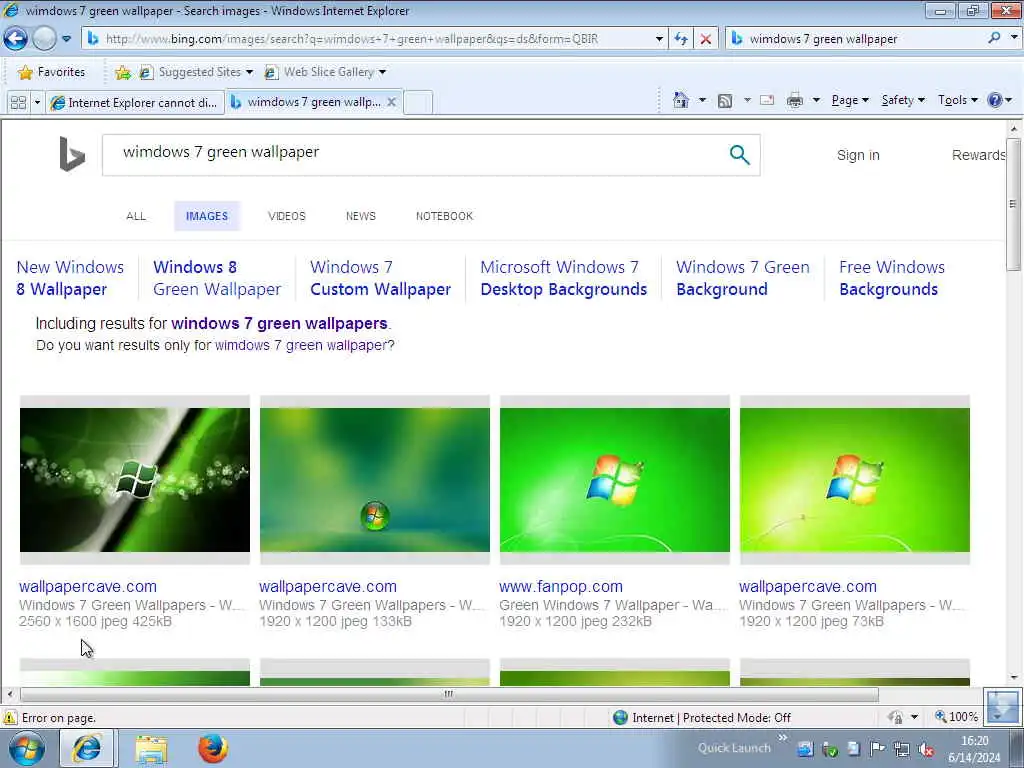The image size is (1024, 768).
Task: Click results only for wimdows 7 link
Action: coord(301,345)
